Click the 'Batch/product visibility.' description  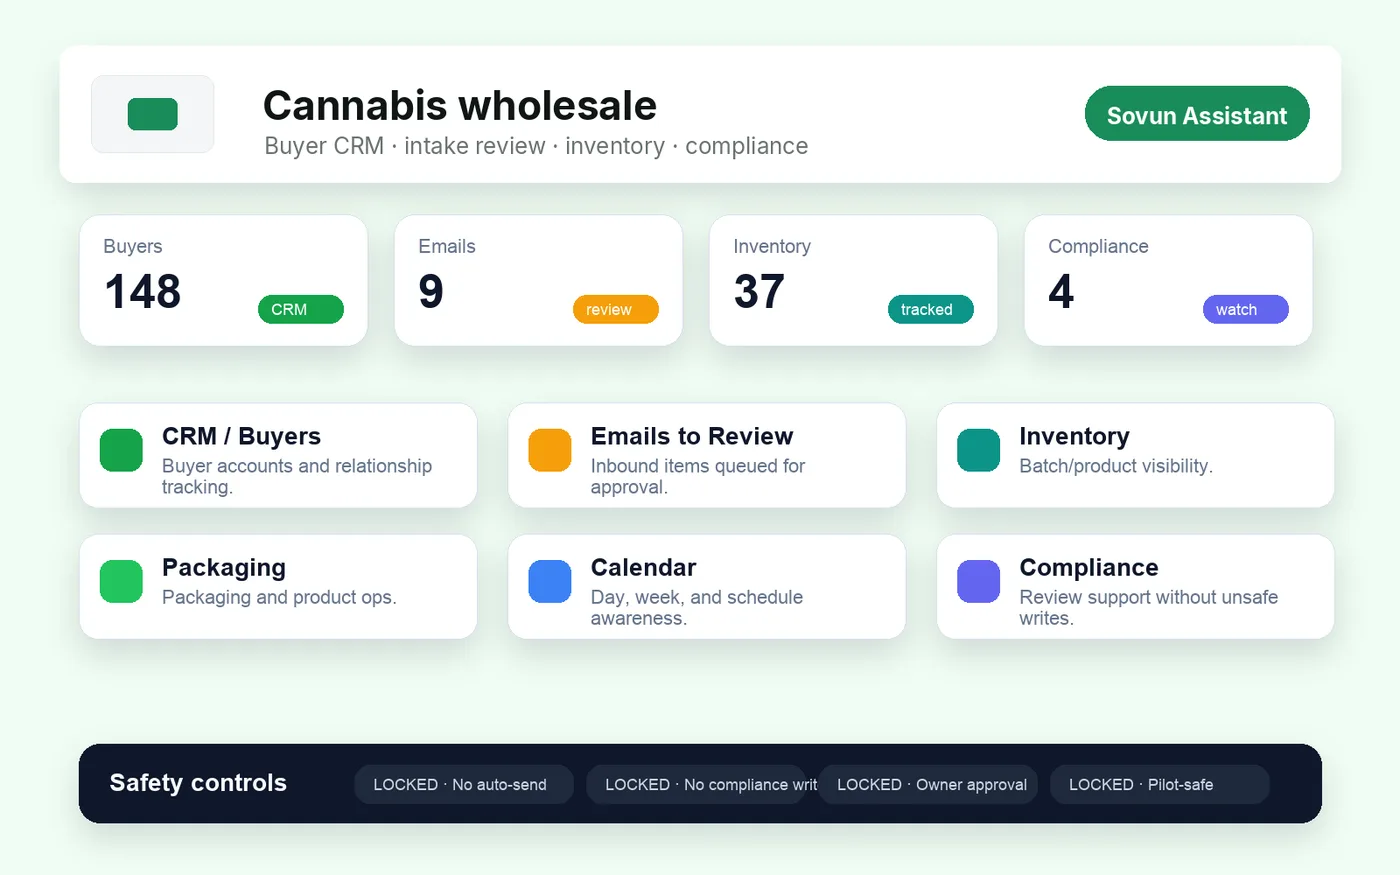point(1116,466)
